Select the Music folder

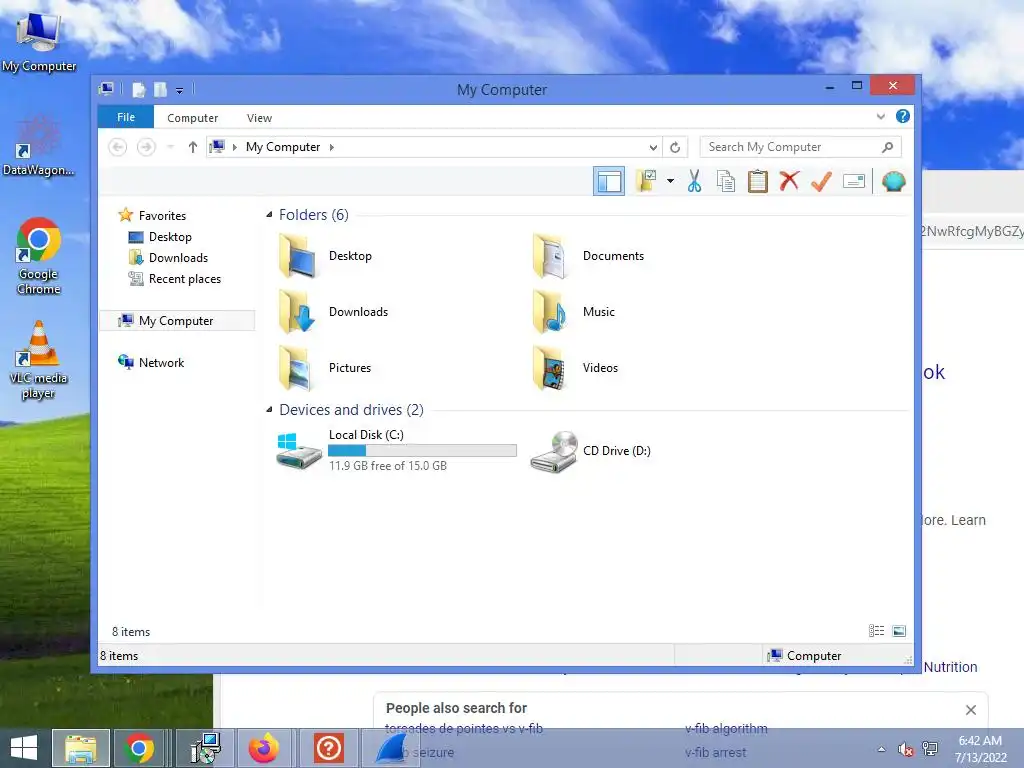[x=574, y=312]
